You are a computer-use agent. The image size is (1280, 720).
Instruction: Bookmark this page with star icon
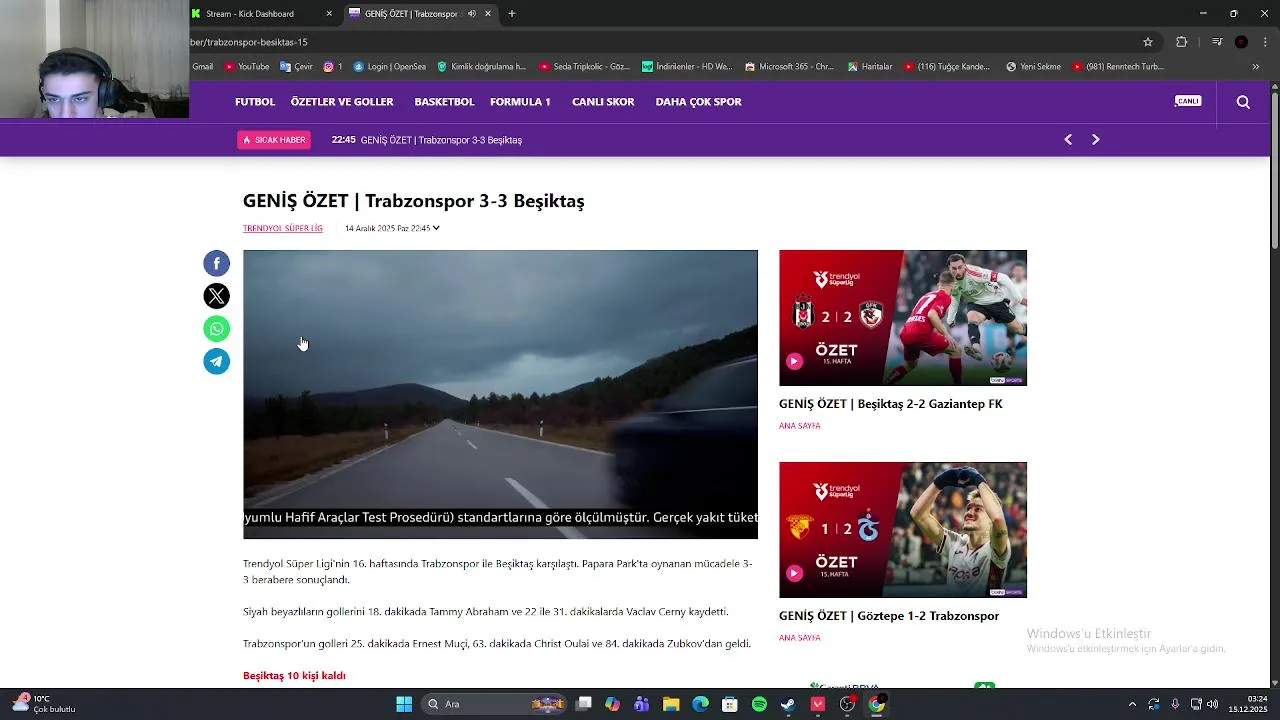click(1148, 42)
